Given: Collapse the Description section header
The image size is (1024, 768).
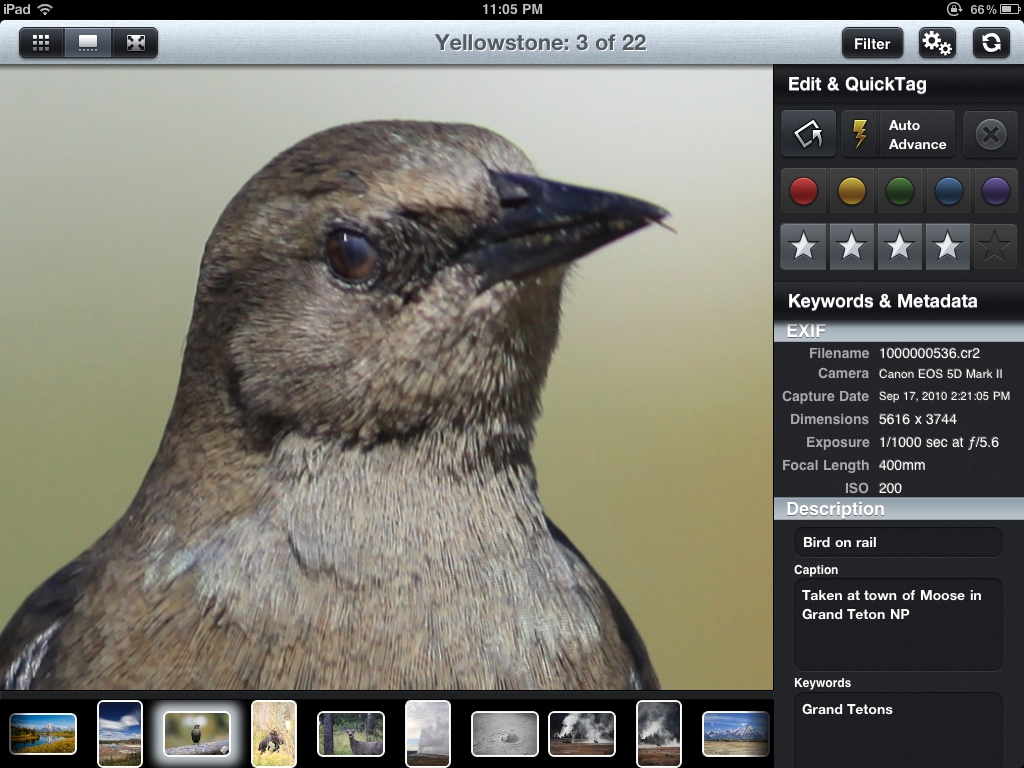Looking at the screenshot, I should point(898,509).
